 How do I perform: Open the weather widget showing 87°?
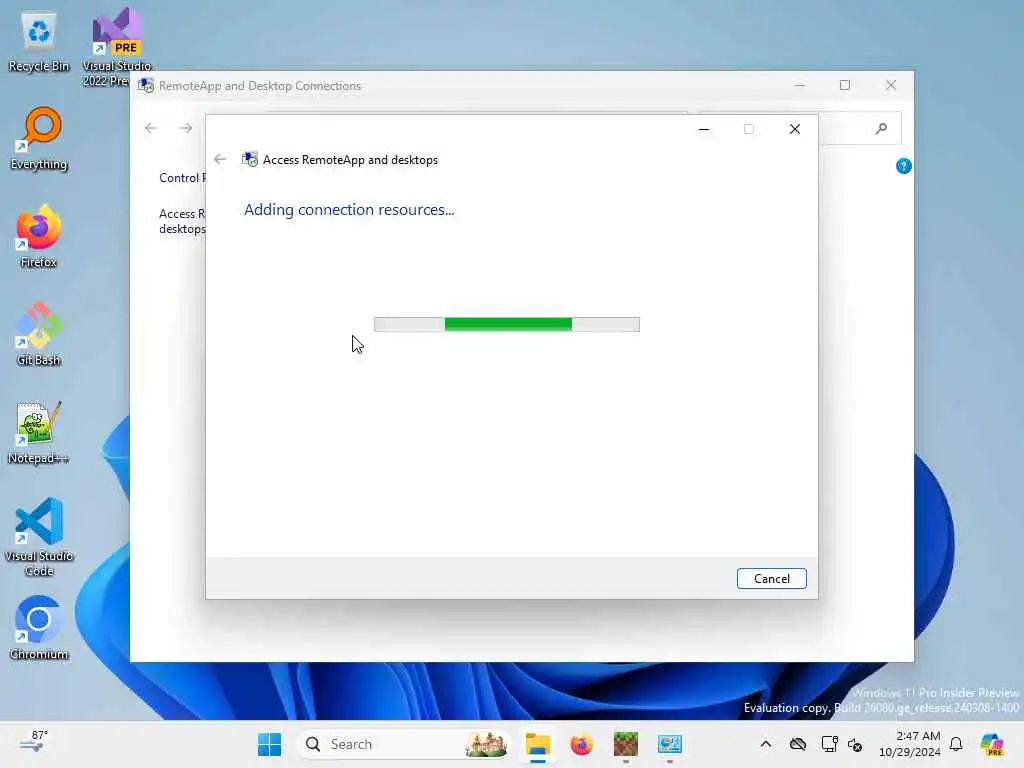33,743
